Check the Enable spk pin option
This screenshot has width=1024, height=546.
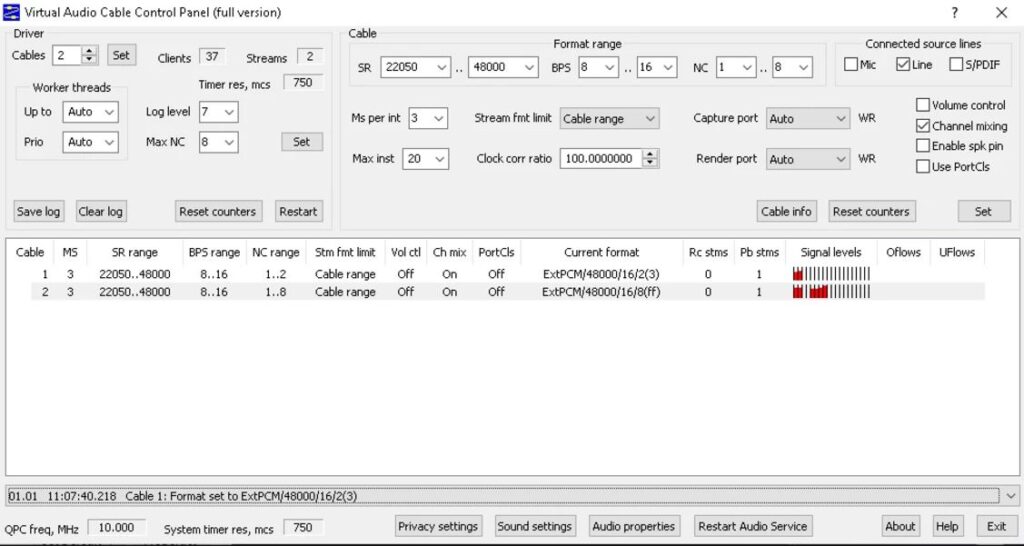(x=922, y=146)
